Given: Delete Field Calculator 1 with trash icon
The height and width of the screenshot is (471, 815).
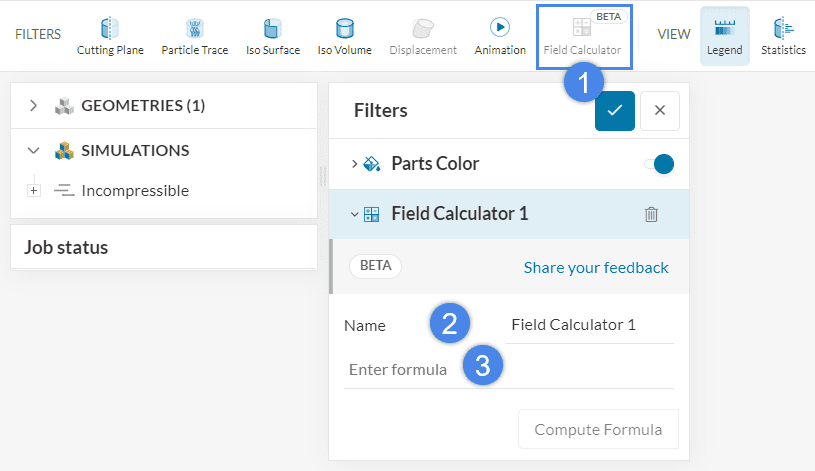Looking at the screenshot, I should [x=651, y=214].
